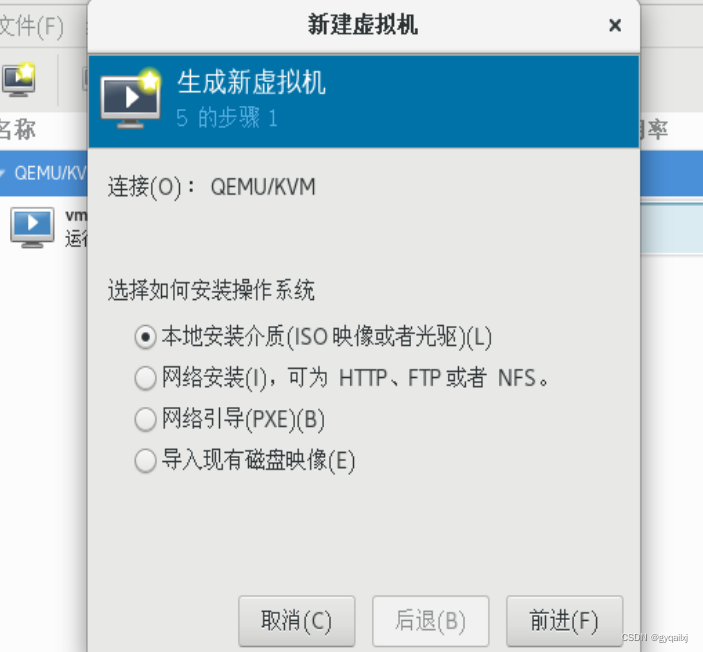The image size is (703, 652).
Task: Select the vm monitor icon in list
Action: (x=32, y=227)
